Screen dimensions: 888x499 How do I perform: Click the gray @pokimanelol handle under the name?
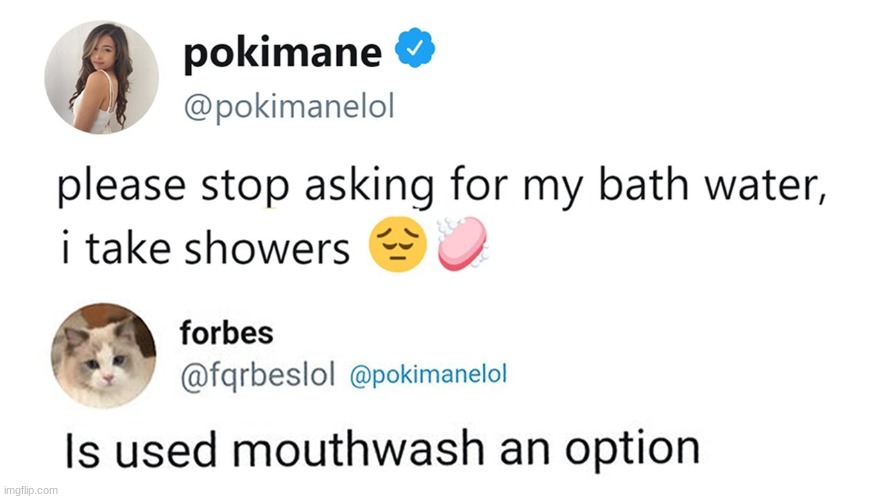click(x=289, y=106)
